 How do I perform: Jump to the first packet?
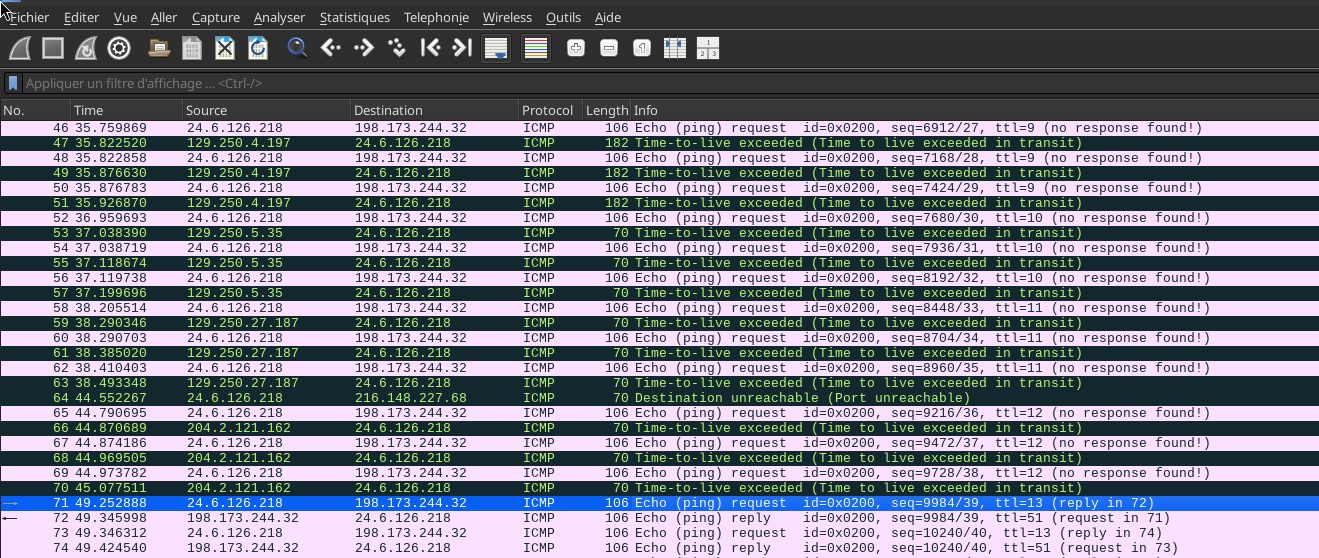(430, 47)
